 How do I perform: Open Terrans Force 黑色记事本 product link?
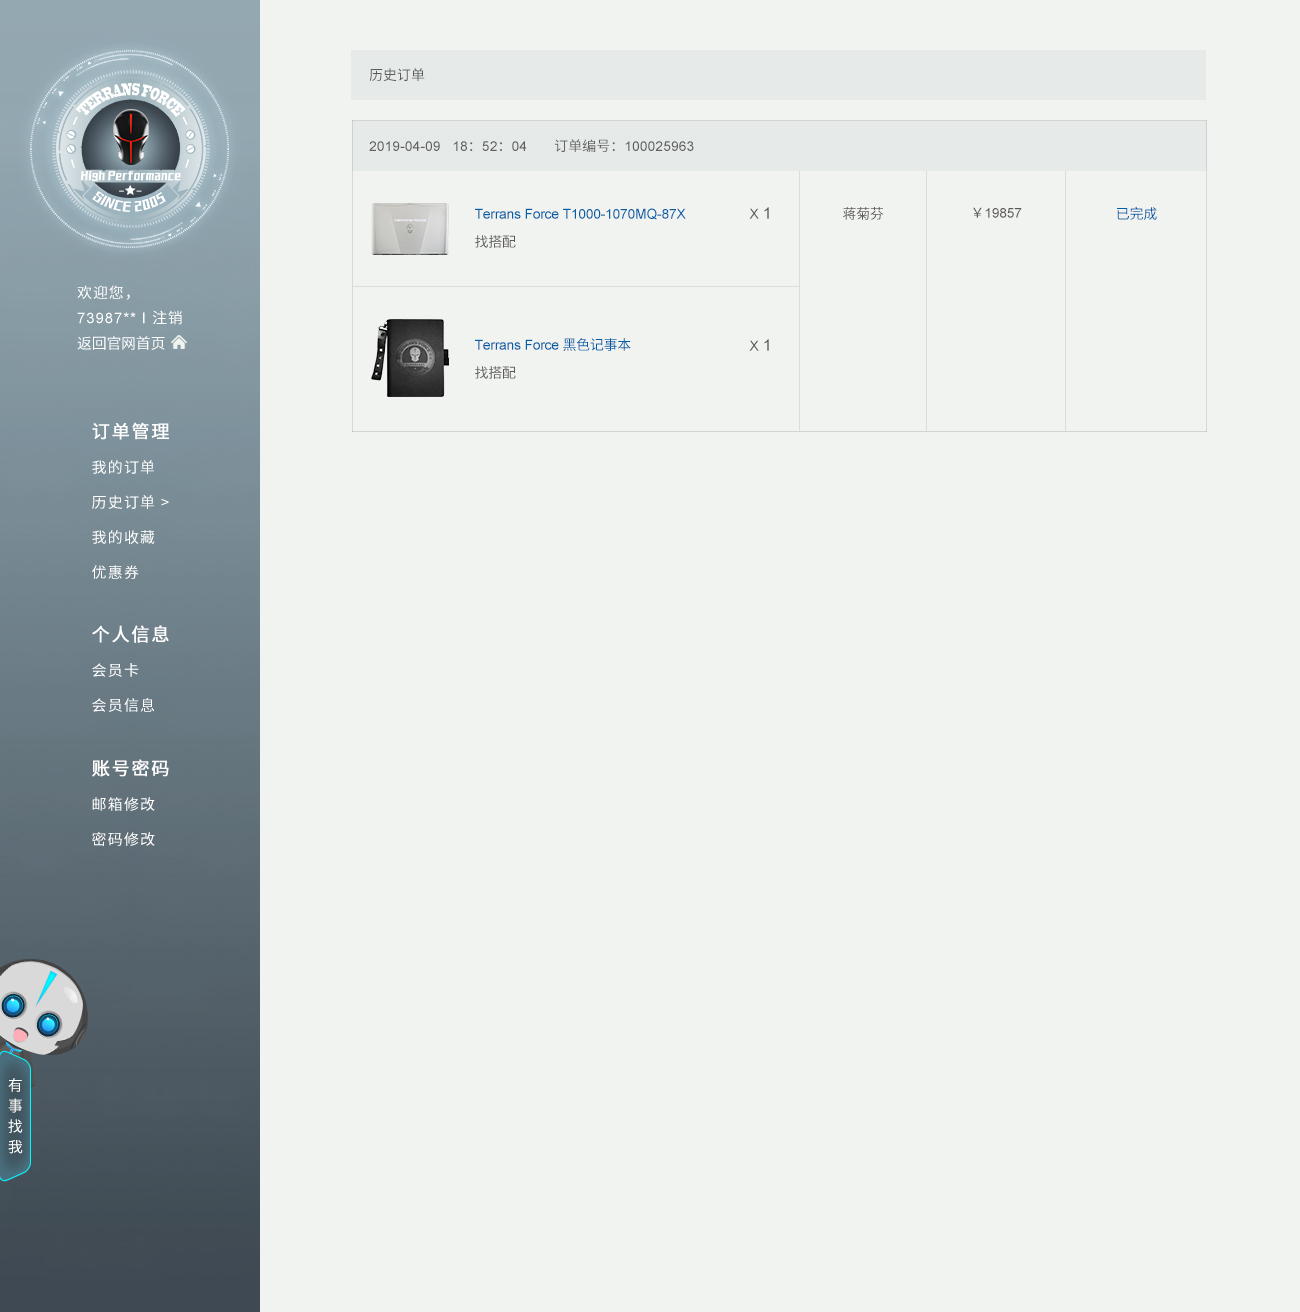(552, 345)
